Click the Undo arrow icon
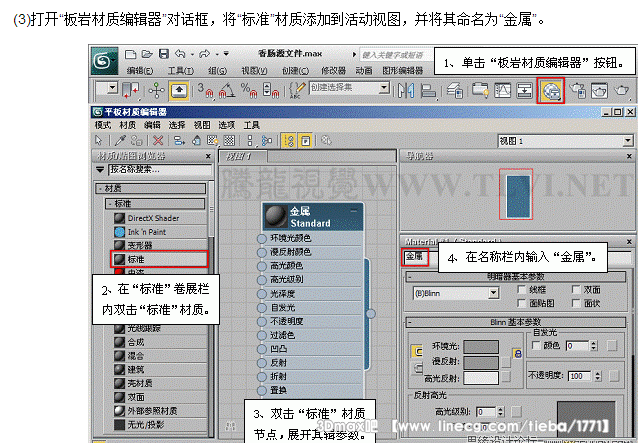The width and height of the screenshot is (638, 443). (180, 54)
